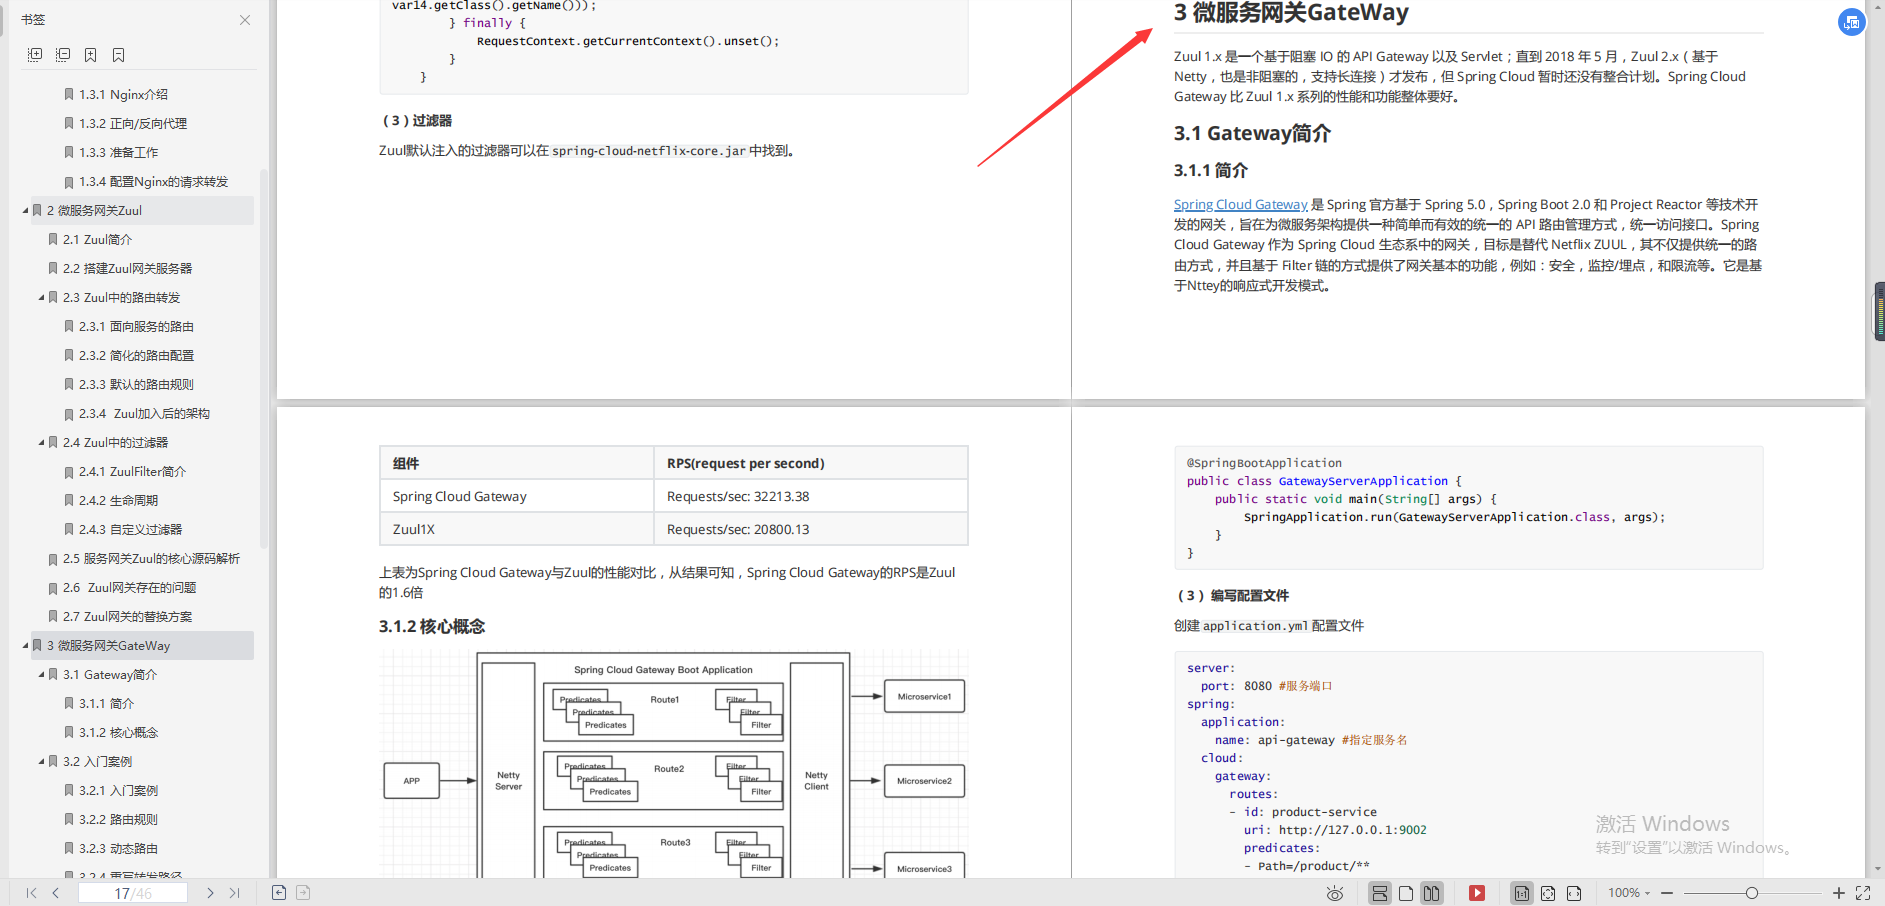Adjust the zoom slider handle
Screen dimensions: 1885x906
click(1752, 893)
